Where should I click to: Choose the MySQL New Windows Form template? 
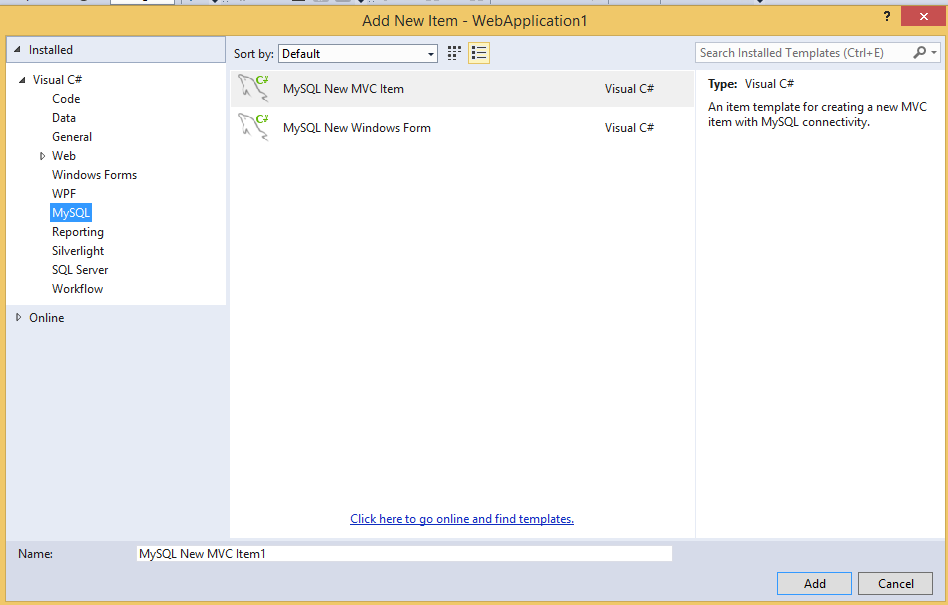(x=462, y=128)
